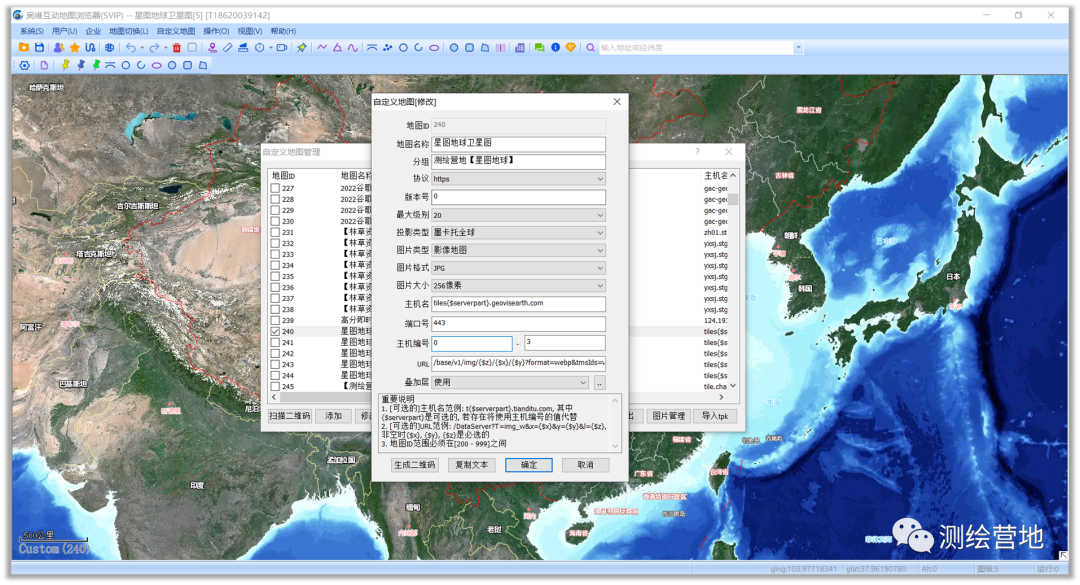
Task: Expand the address search box dropdown arrow
Action: click(798, 48)
